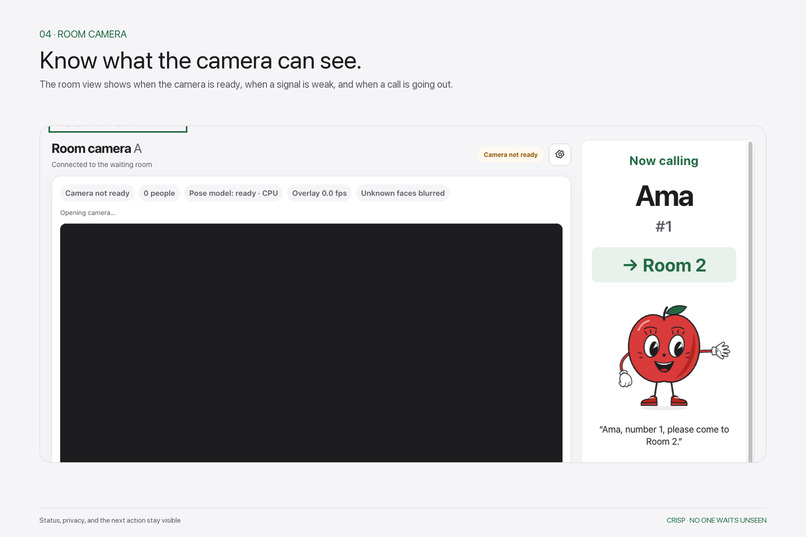
Task: Open the camera settings gear icon
Action: click(x=560, y=154)
